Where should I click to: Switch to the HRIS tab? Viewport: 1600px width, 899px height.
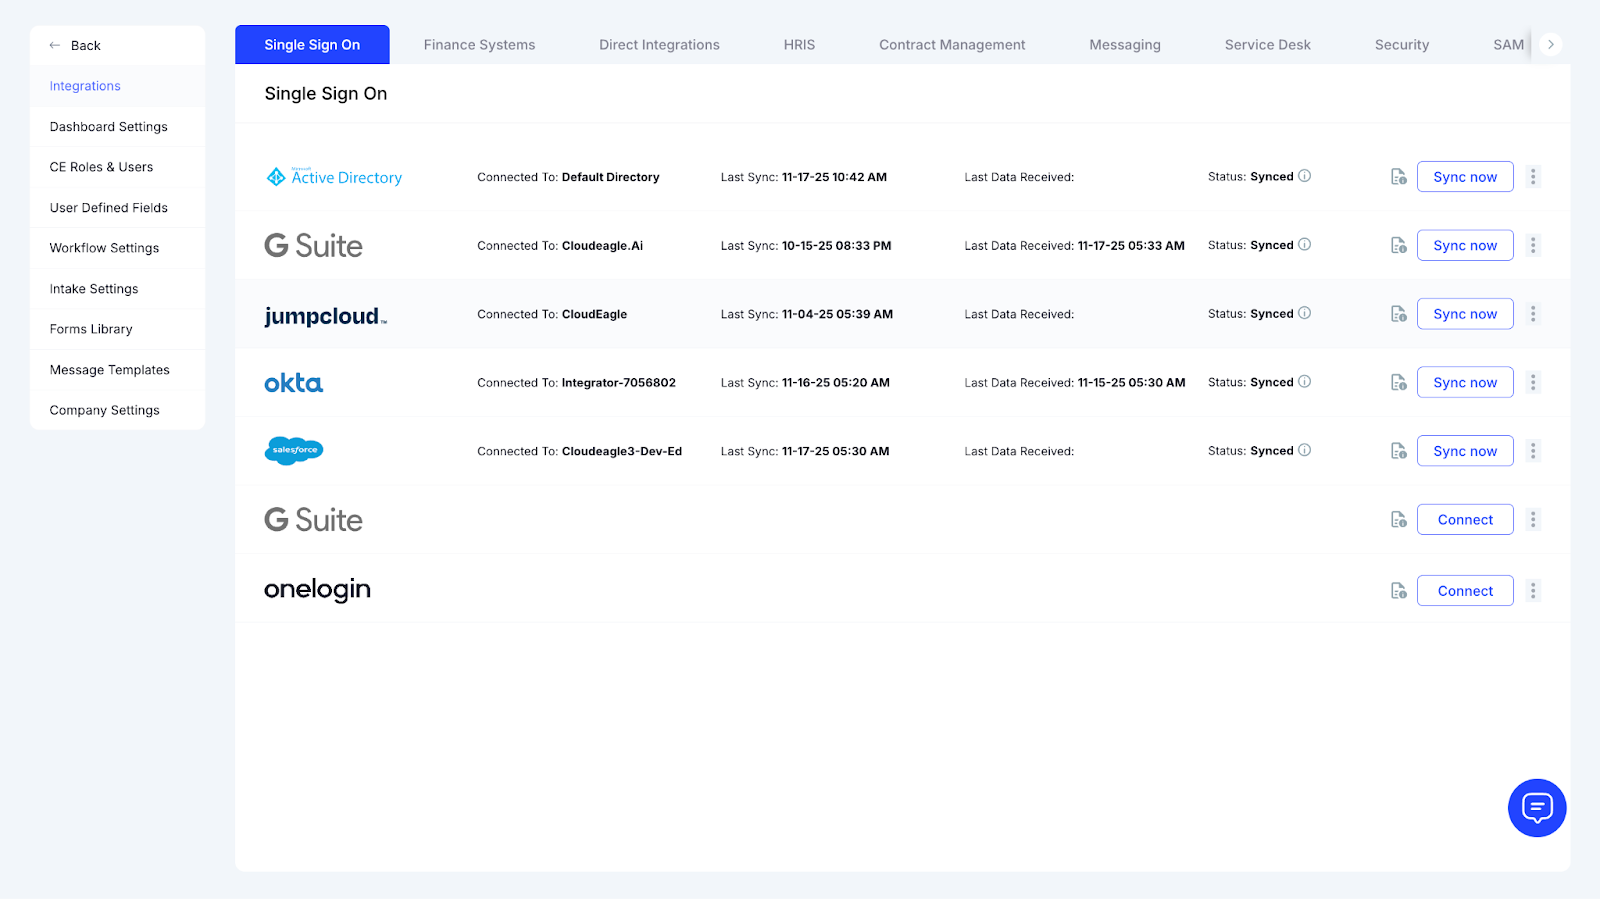pyautogui.click(x=799, y=45)
